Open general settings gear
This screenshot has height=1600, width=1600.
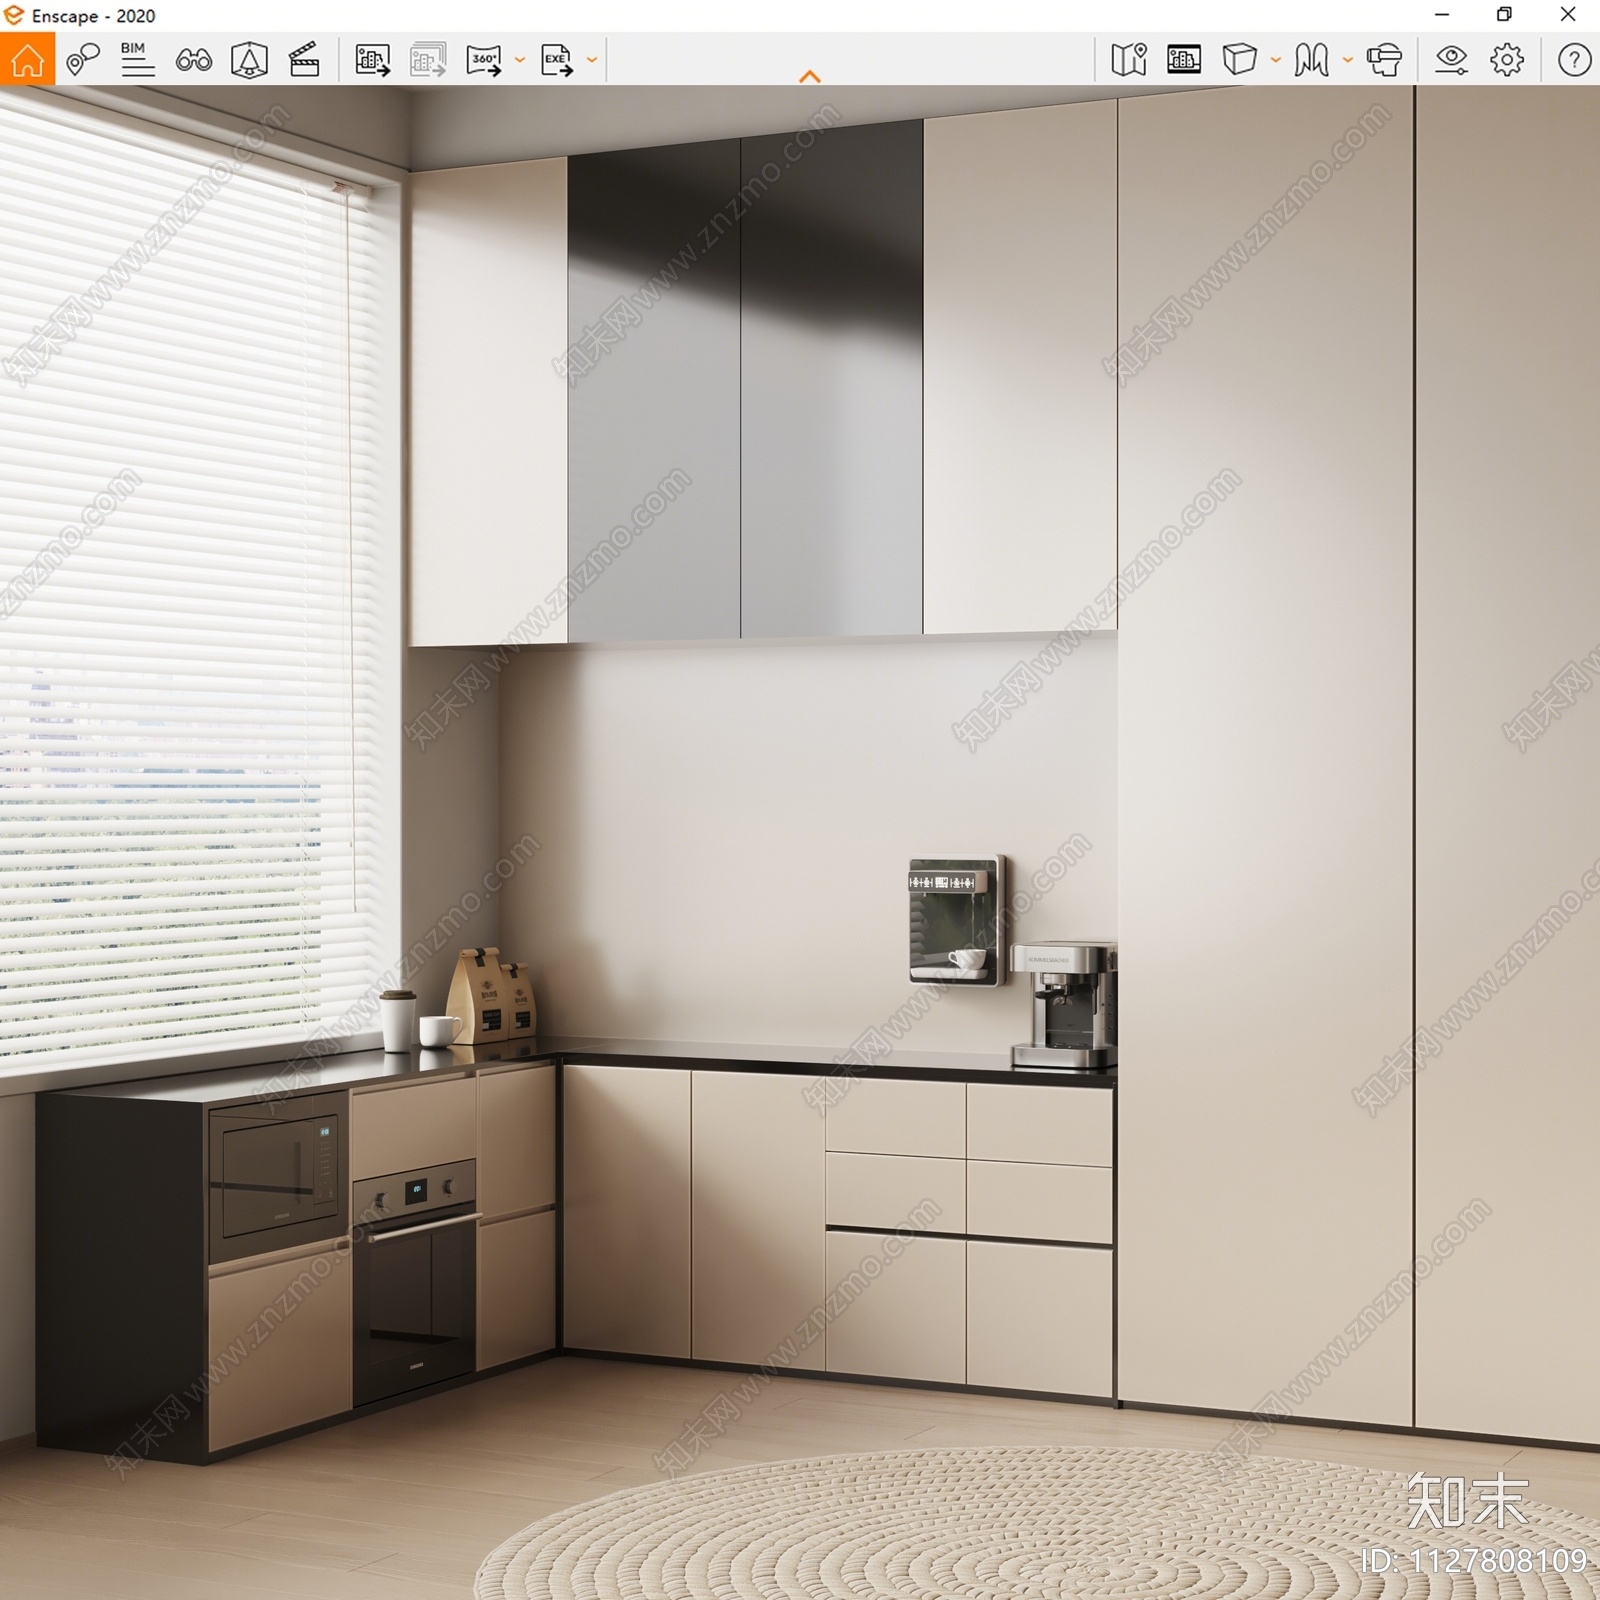pyautogui.click(x=1507, y=60)
